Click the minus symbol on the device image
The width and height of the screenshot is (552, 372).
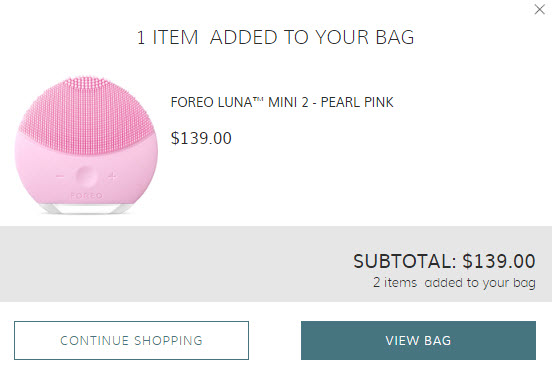coord(60,176)
